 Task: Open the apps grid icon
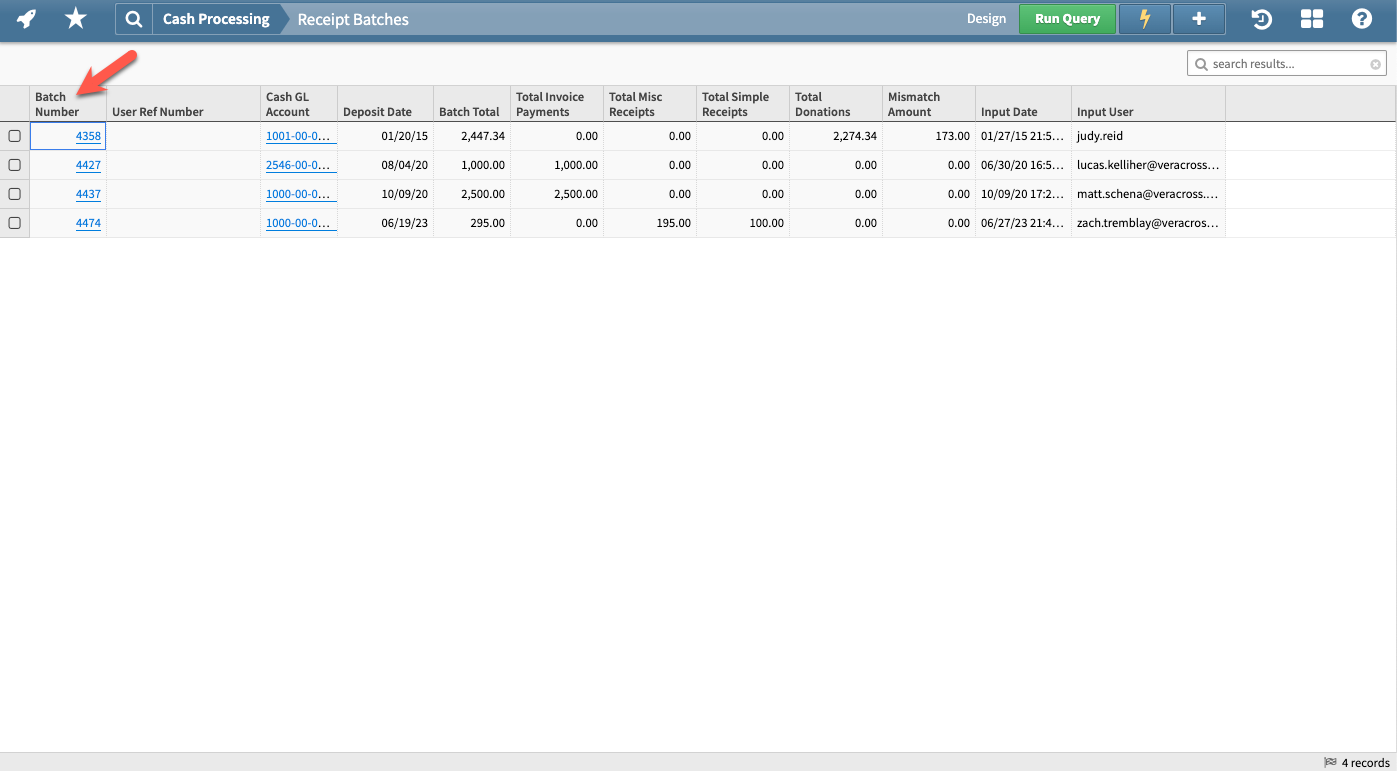[x=1311, y=18]
